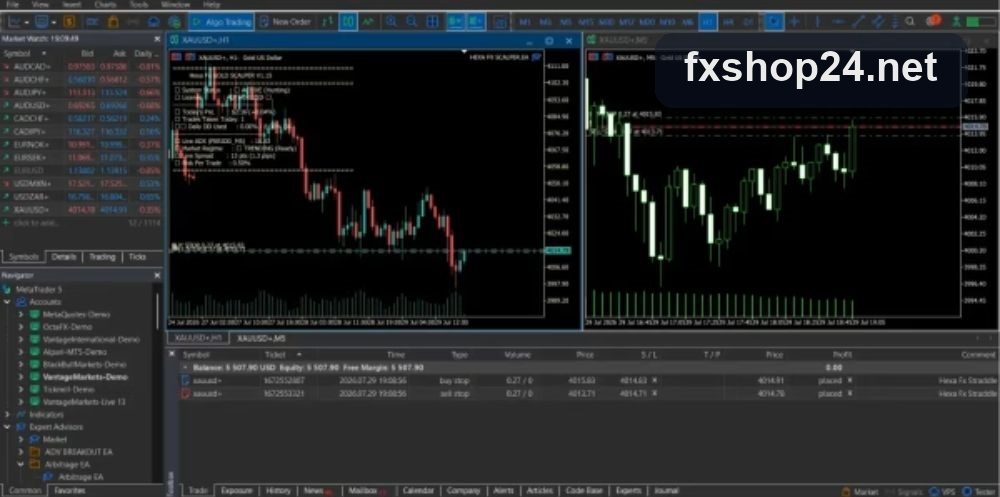Open the Journal tab in Toolbox

pyautogui.click(x=666, y=491)
